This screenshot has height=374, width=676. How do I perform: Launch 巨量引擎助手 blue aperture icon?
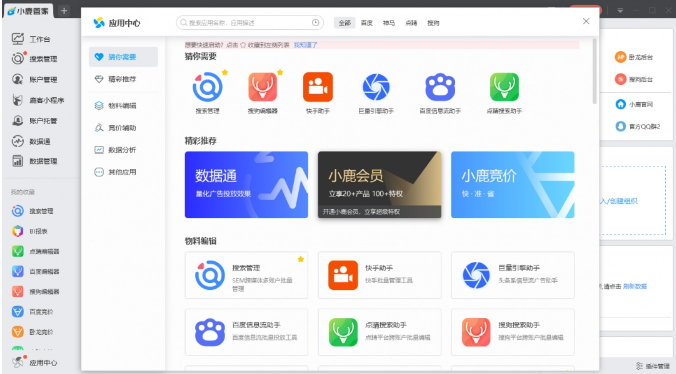point(376,87)
